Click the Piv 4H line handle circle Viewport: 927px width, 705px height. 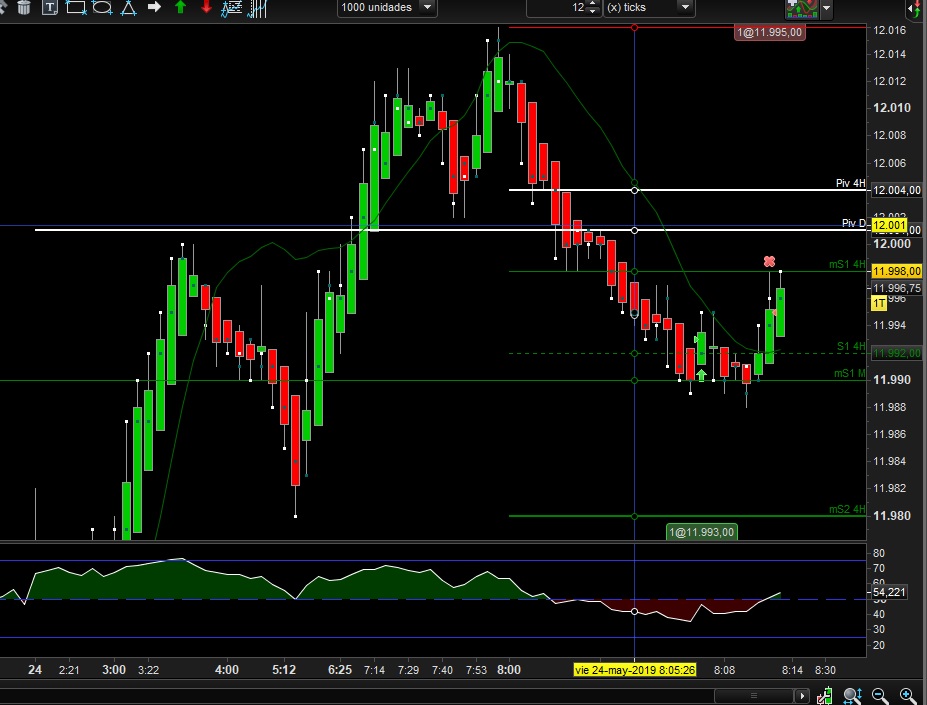point(634,190)
